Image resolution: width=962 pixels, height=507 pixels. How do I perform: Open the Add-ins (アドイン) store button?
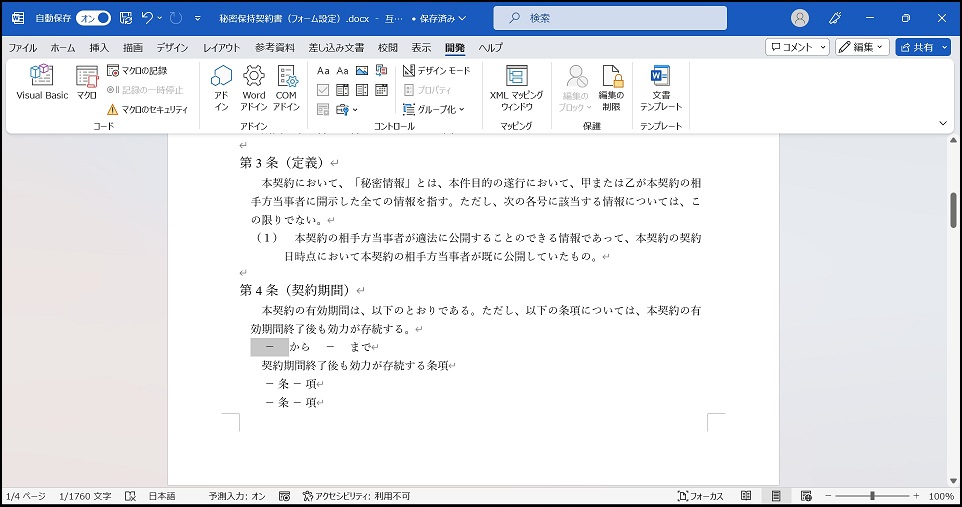point(221,88)
